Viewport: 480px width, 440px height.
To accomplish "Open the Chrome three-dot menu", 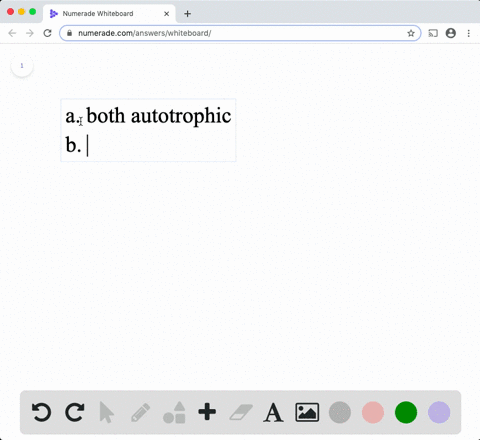I will tap(469, 33).
